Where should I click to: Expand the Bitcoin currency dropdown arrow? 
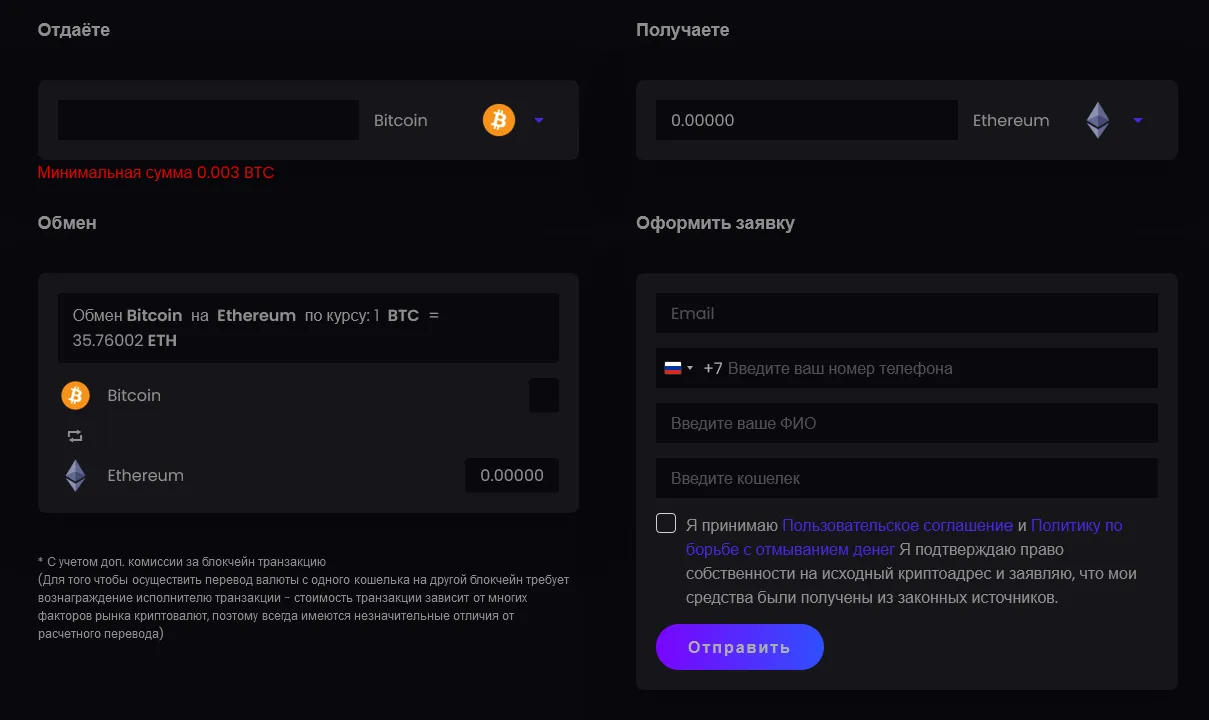(x=539, y=120)
